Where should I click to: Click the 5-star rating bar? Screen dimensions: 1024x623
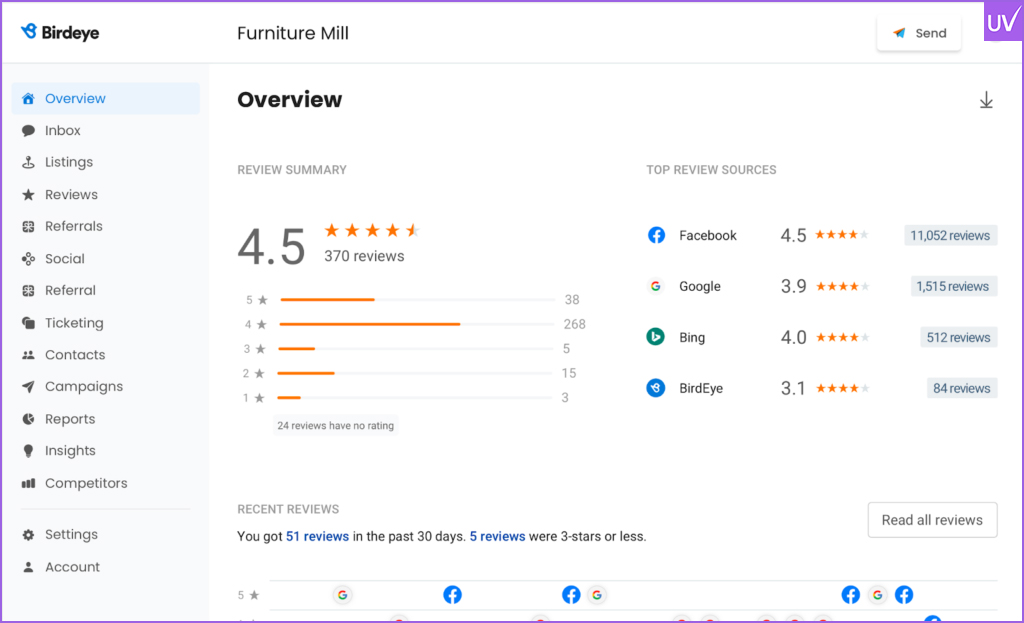tap(417, 300)
